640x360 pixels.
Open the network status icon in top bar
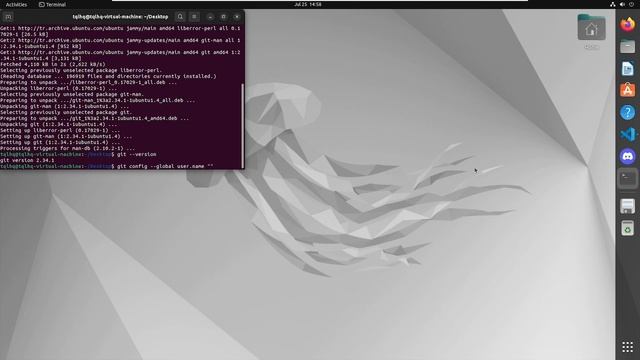pos(613,4)
